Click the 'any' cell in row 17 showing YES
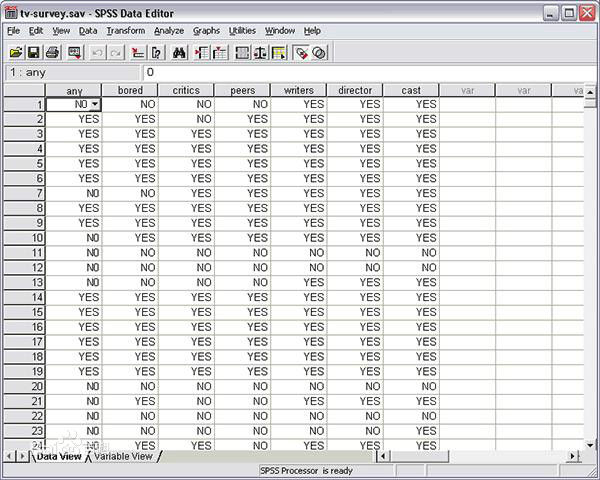Screen dimensions: 600x480 [x=74, y=342]
